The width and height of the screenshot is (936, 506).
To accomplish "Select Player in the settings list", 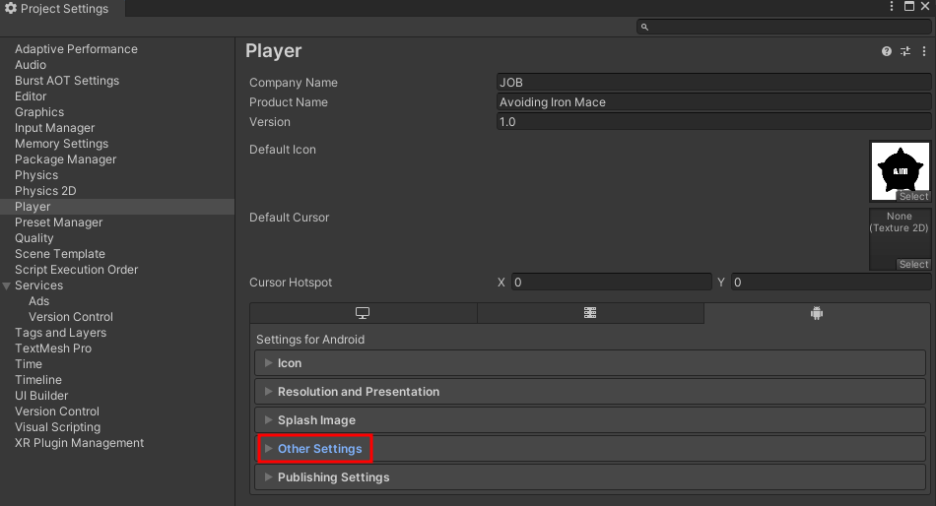I will click(x=117, y=206).
